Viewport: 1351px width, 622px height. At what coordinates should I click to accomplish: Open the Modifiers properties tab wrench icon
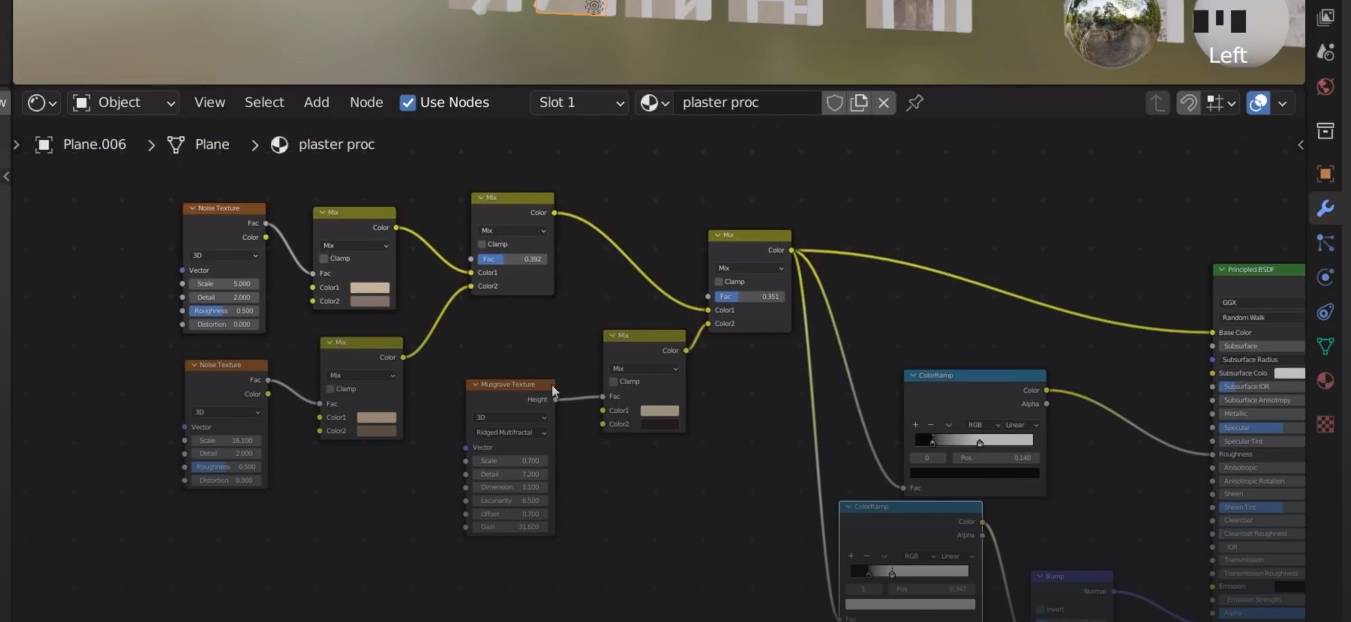(x=1325, y=208)
